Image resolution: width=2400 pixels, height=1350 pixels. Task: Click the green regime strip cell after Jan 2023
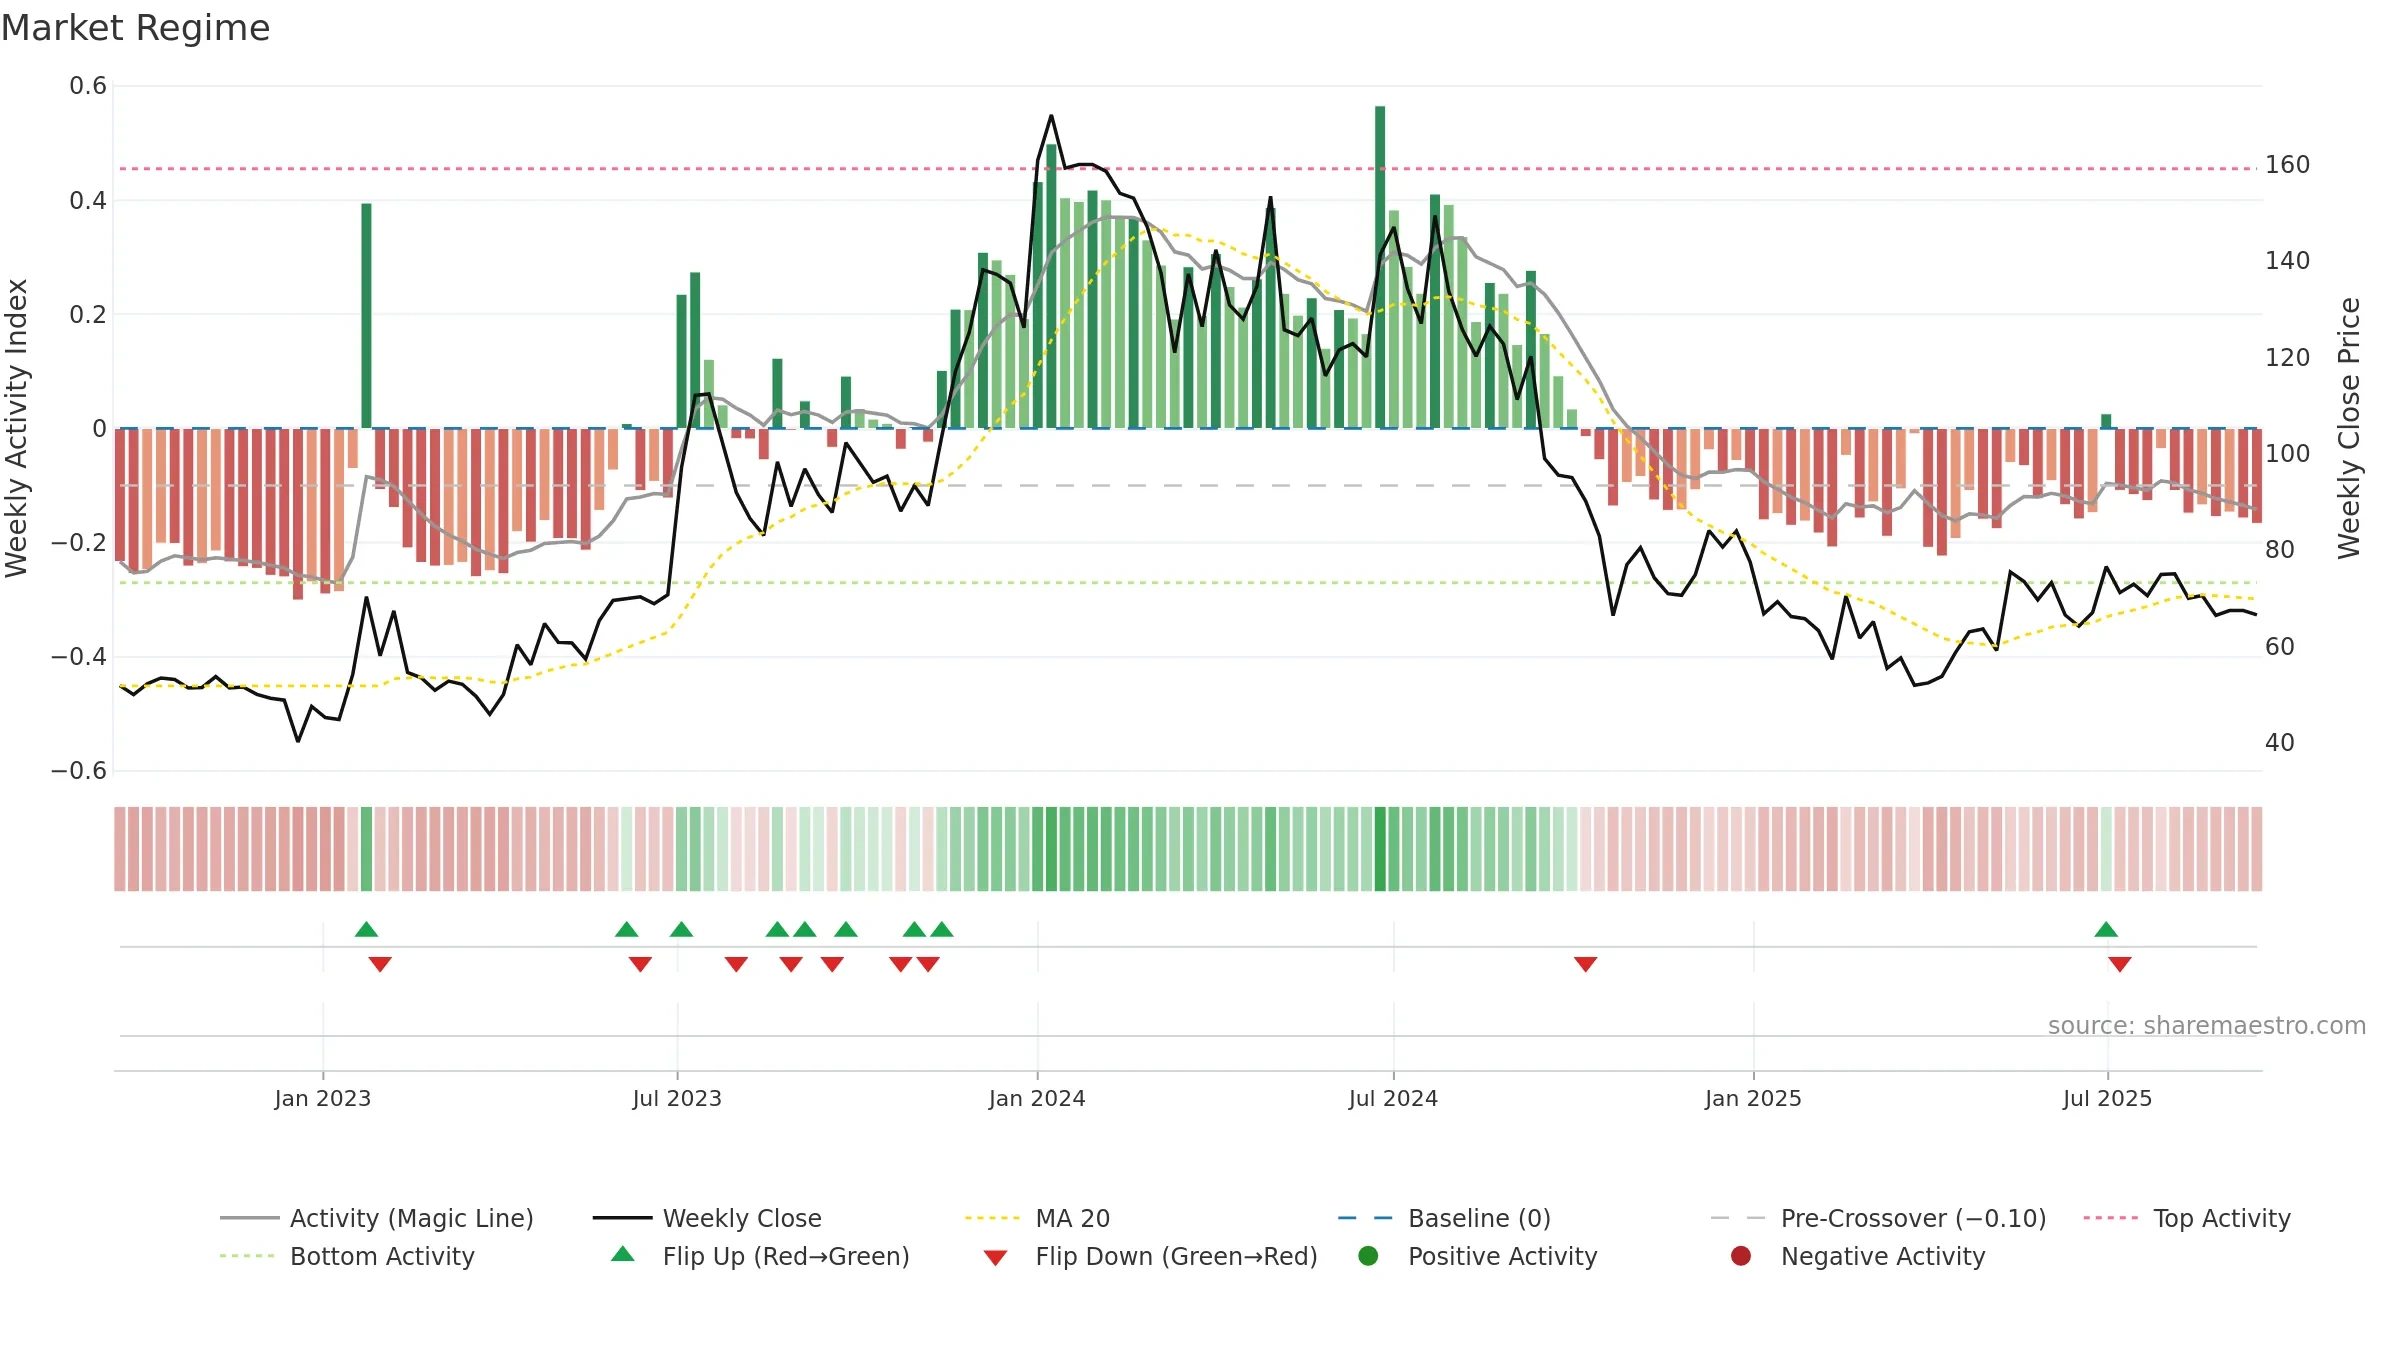pos(366,849)
